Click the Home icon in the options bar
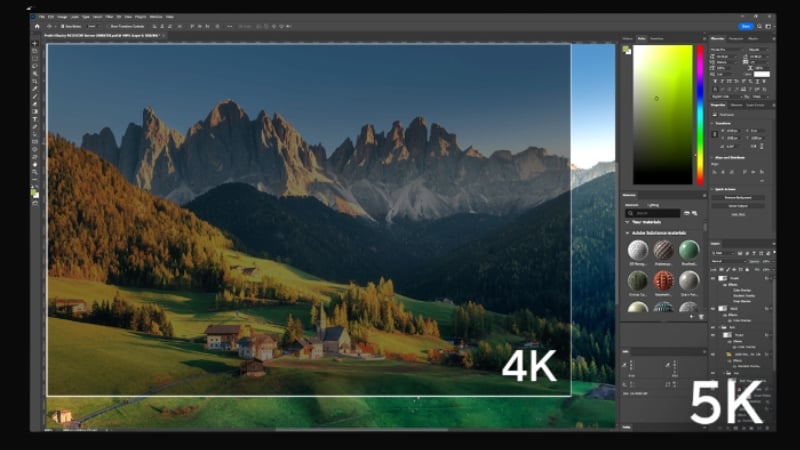 click(36, 27)
